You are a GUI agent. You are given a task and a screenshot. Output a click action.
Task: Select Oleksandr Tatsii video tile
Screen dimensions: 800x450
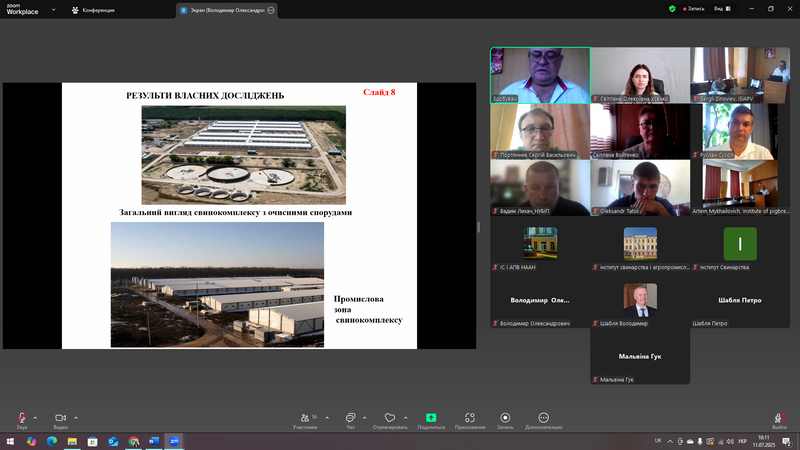pyautogui.click(x=640, y=188)
